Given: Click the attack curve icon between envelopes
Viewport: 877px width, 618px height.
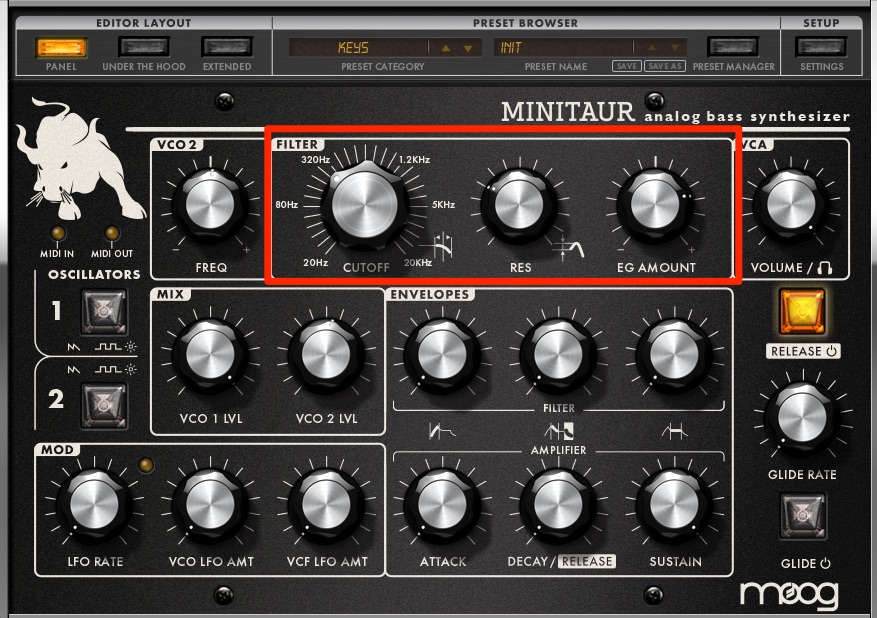Looking at the screenshot, I should [441, 431].
